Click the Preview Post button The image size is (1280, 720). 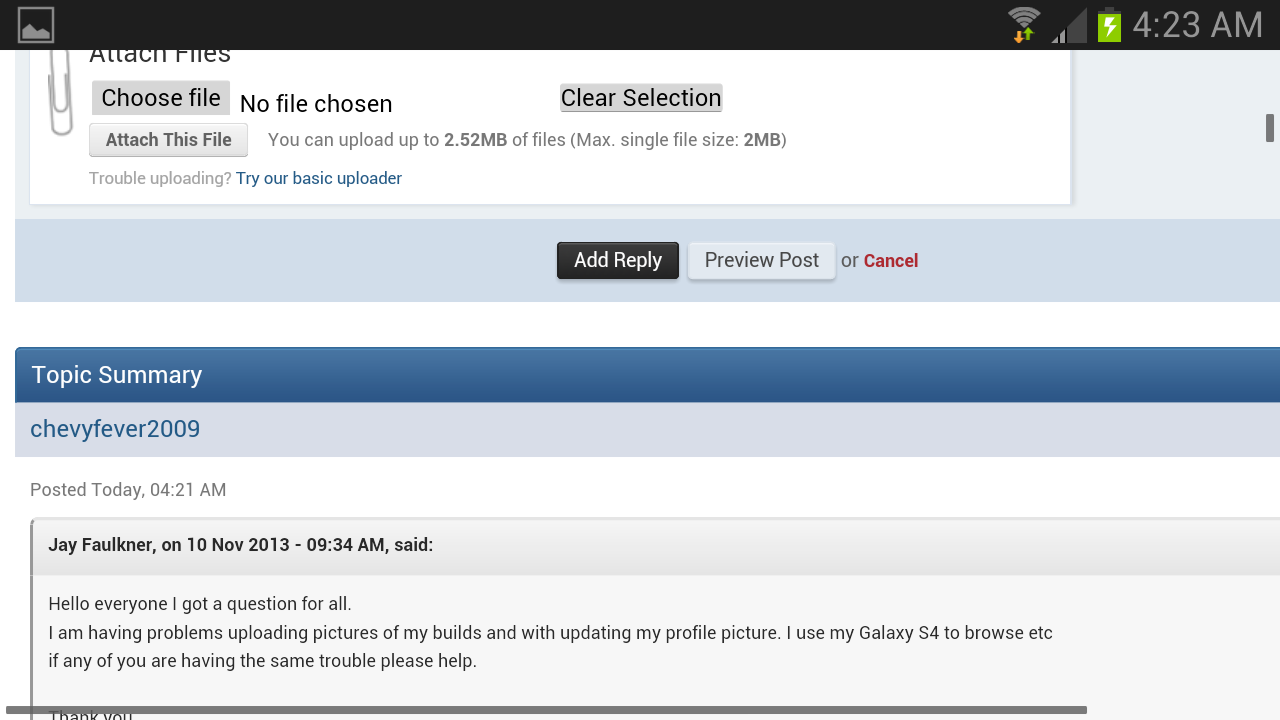tap(762, 260)
